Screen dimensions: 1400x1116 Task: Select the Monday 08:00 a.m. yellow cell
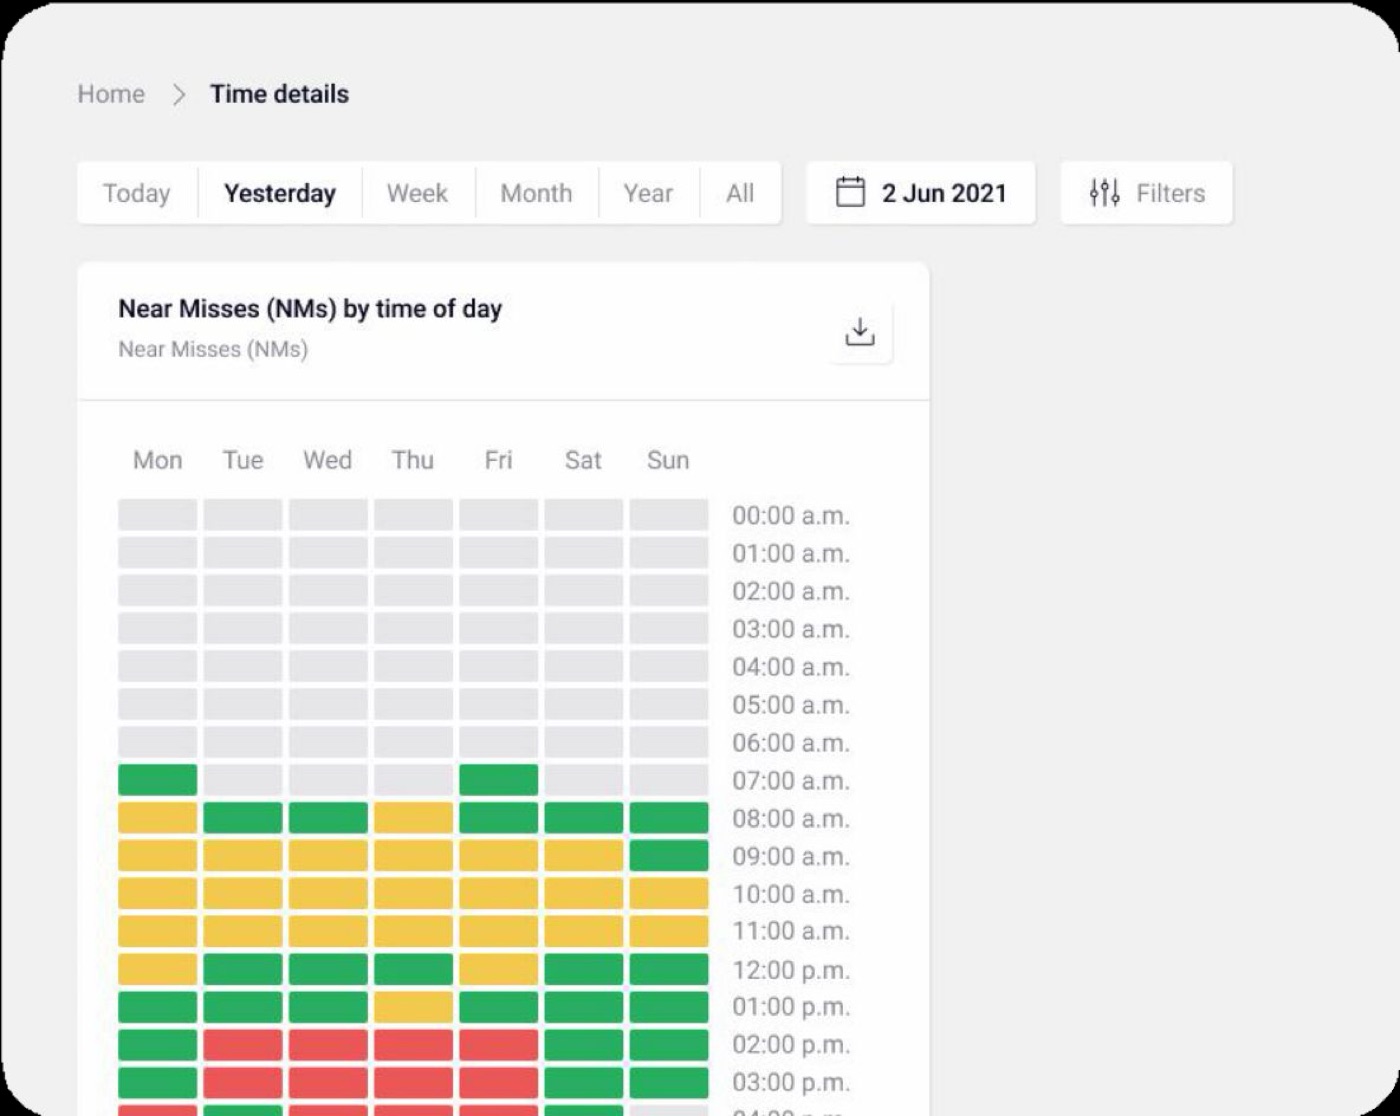[158, 818]
